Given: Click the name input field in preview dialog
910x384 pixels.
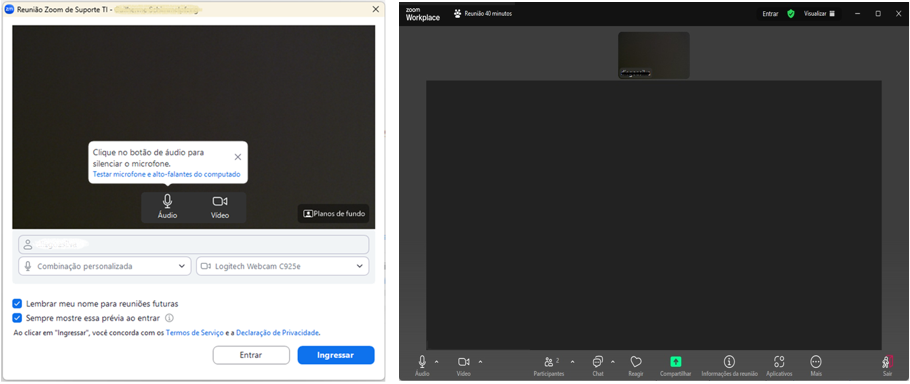Looking at the screenshot, I should pos(193,244).
